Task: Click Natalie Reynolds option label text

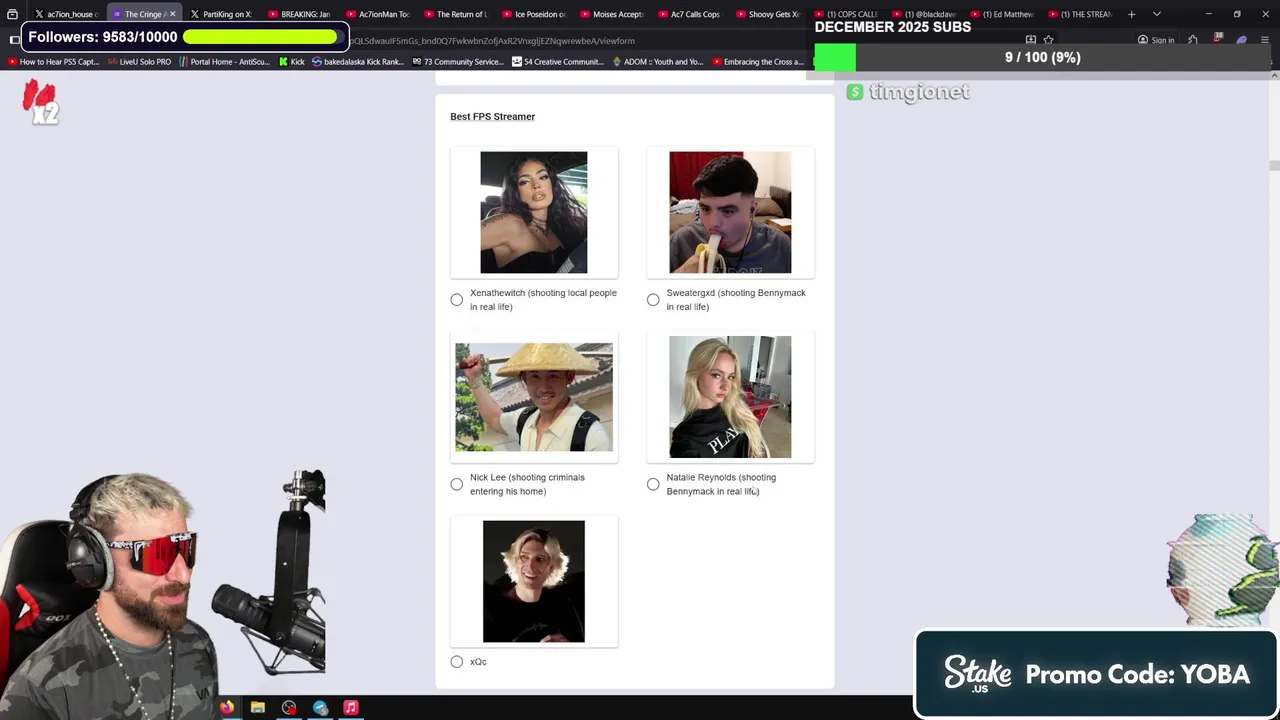Action: pyautogui.click(x=721, y=484)
